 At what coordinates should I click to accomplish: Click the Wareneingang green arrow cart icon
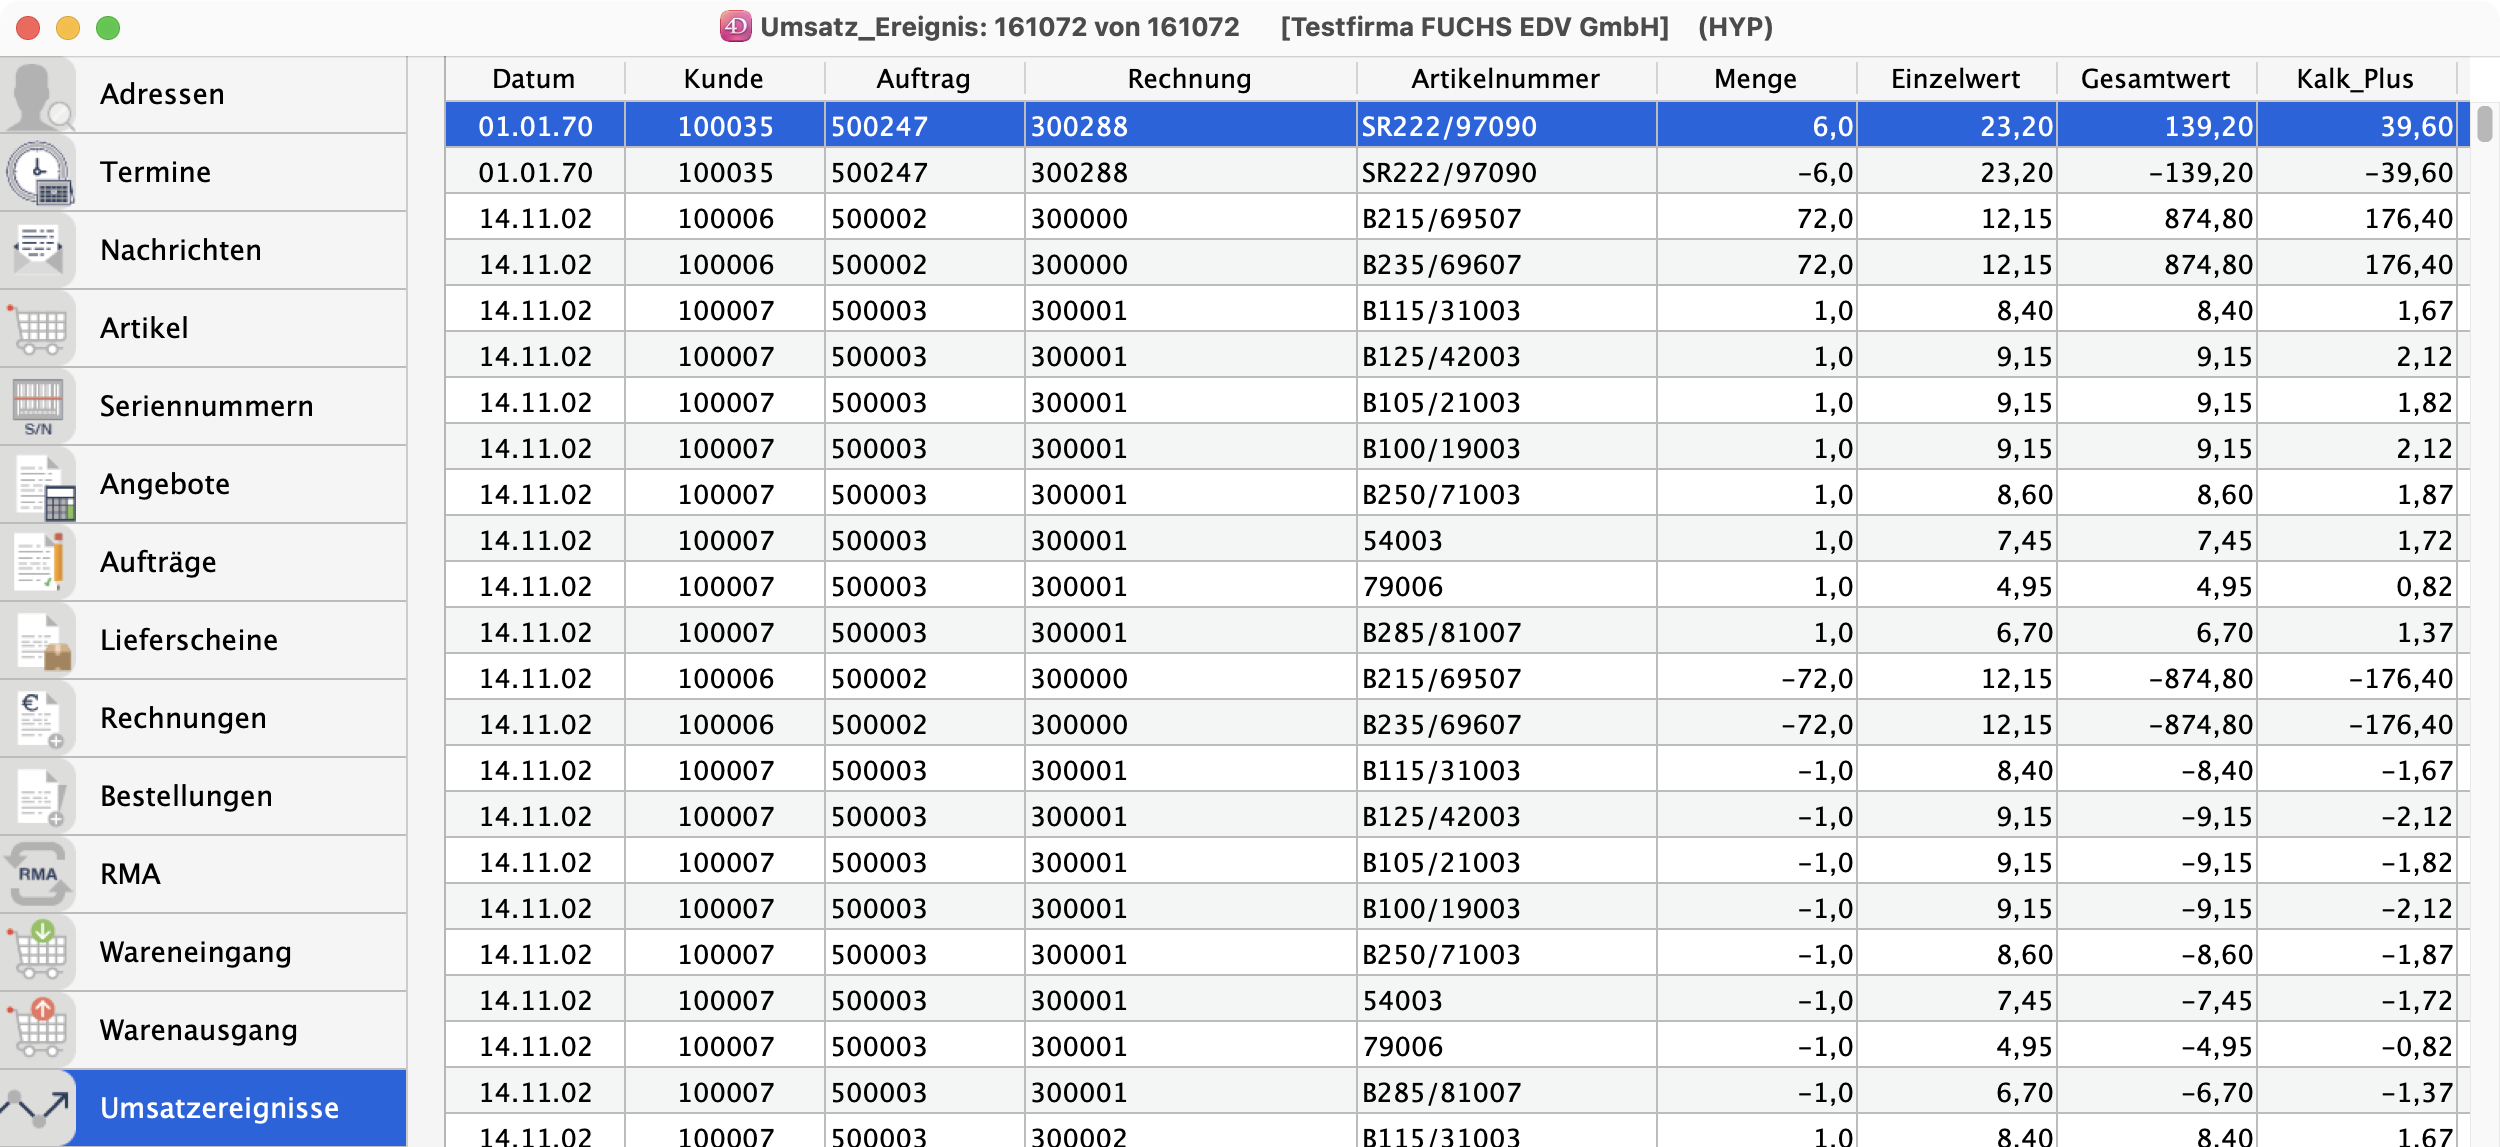[x=38, y=952]
